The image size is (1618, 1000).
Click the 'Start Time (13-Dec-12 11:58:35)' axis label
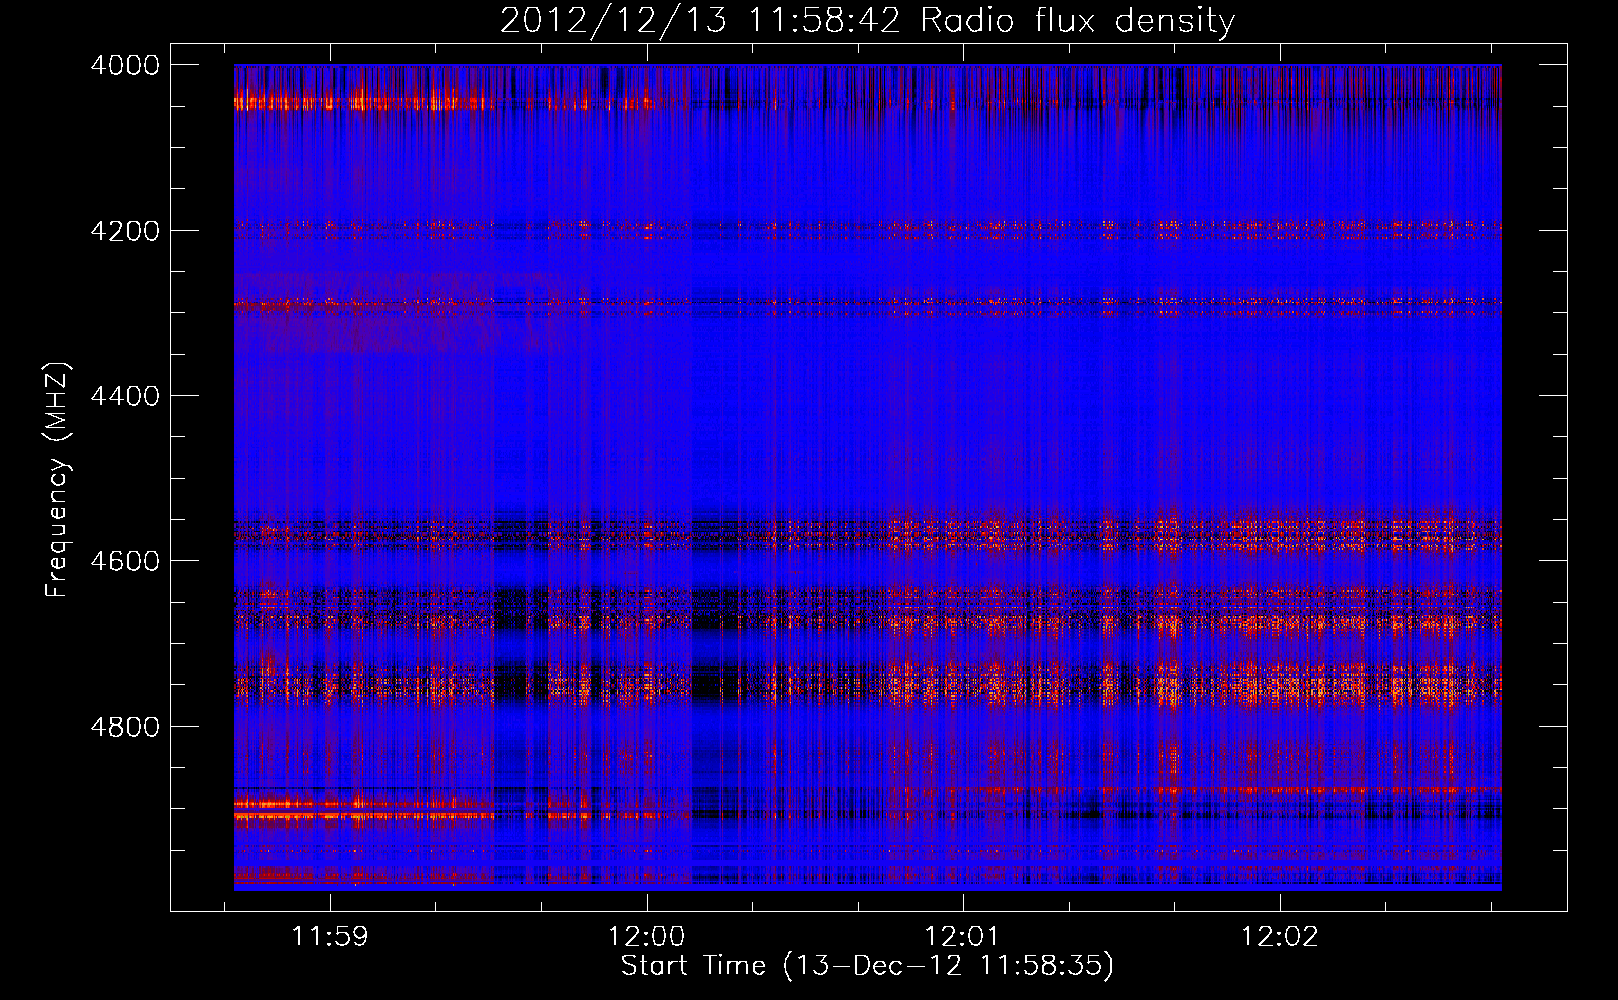point(867,966)
